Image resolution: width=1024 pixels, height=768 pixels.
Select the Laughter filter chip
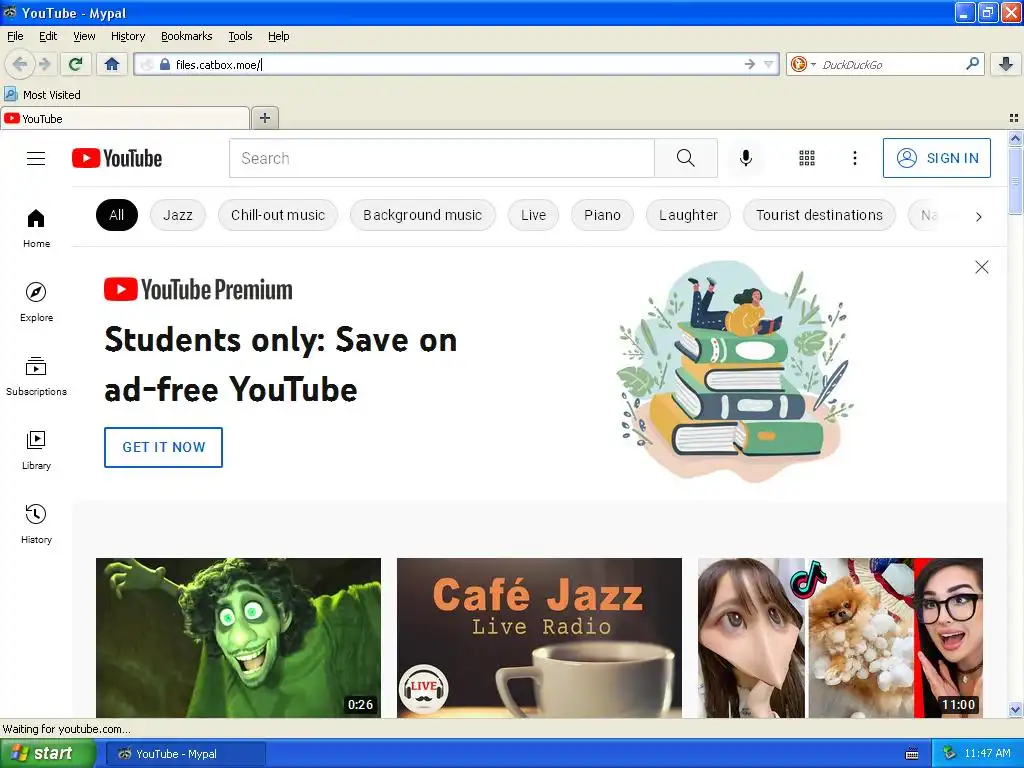688,216
